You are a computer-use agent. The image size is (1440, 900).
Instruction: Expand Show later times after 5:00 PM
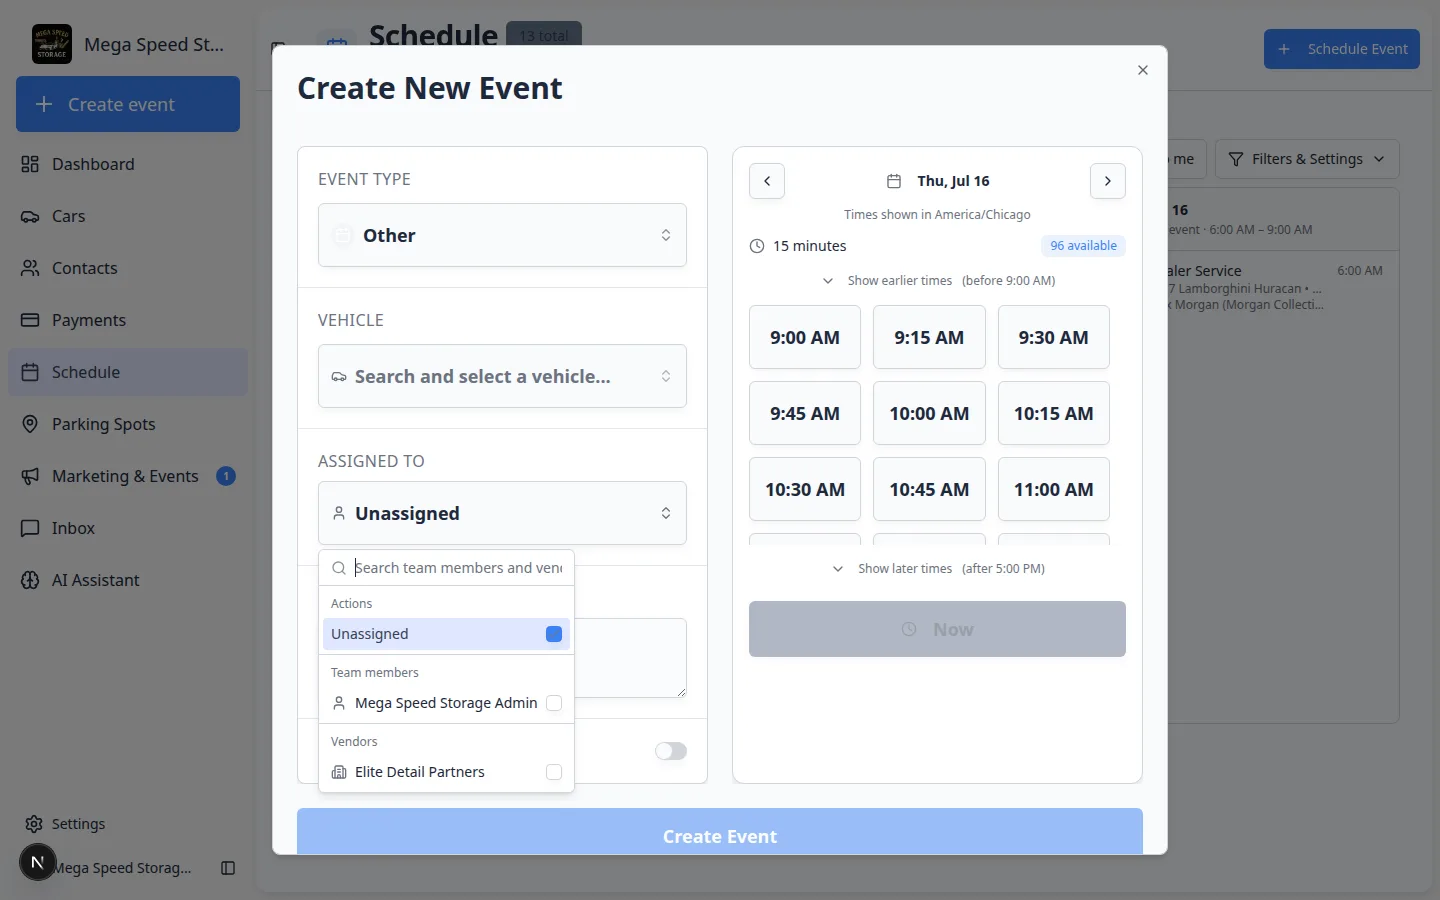938,569
